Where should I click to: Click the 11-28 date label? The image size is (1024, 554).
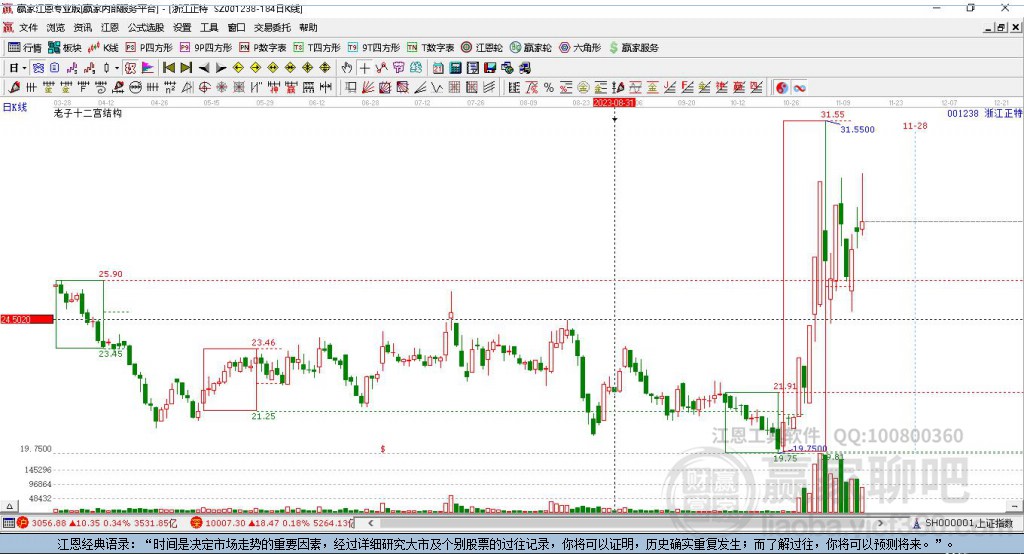tap(915, 125)
